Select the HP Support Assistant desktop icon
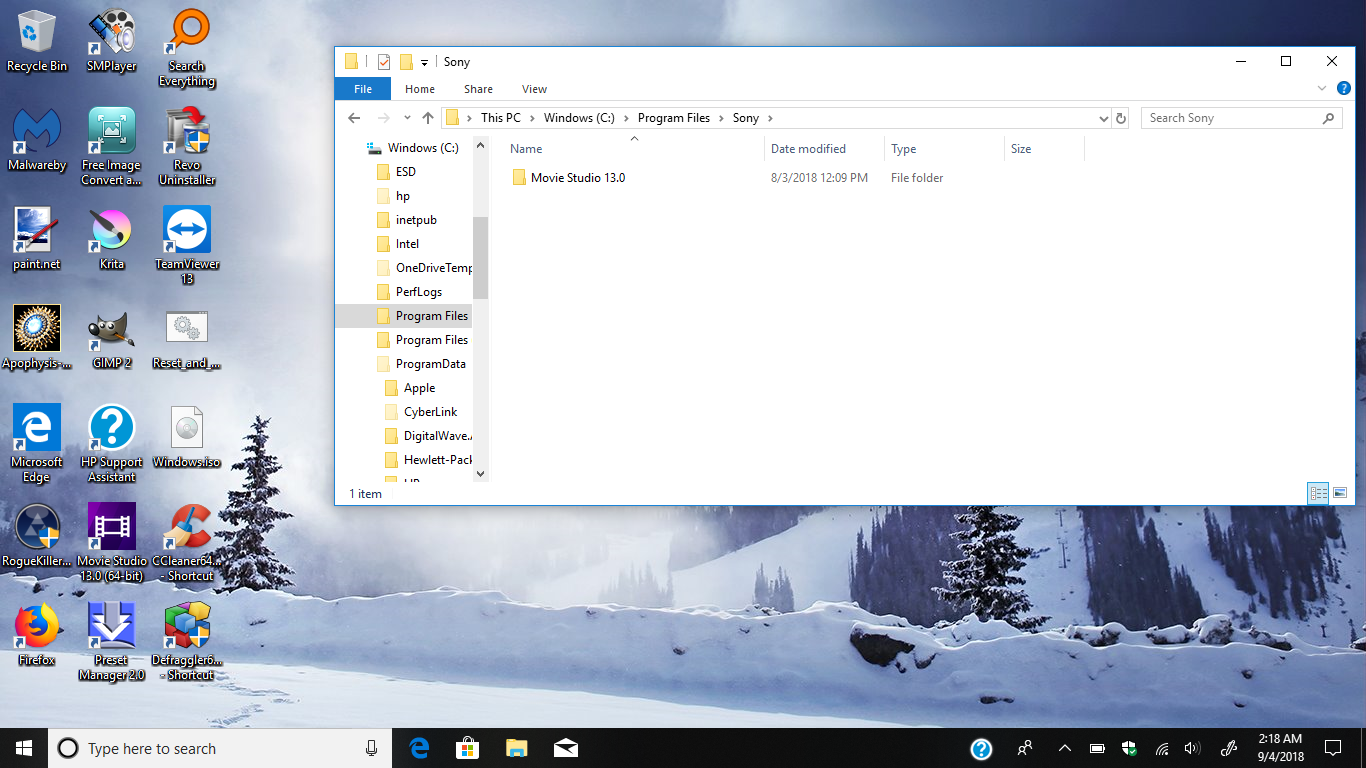The height and width of the screenshot is (768, 1366). [x=111, y=444]
